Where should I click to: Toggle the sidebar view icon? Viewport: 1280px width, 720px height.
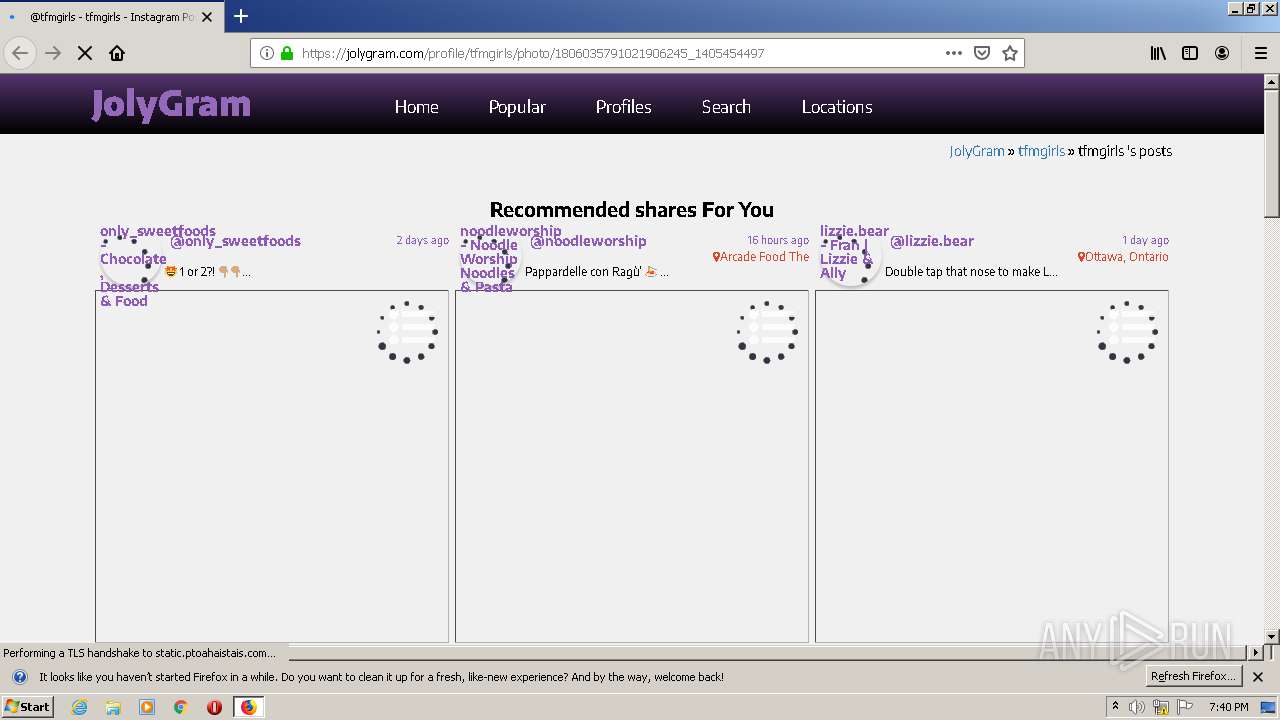(x=1190, y=53)
